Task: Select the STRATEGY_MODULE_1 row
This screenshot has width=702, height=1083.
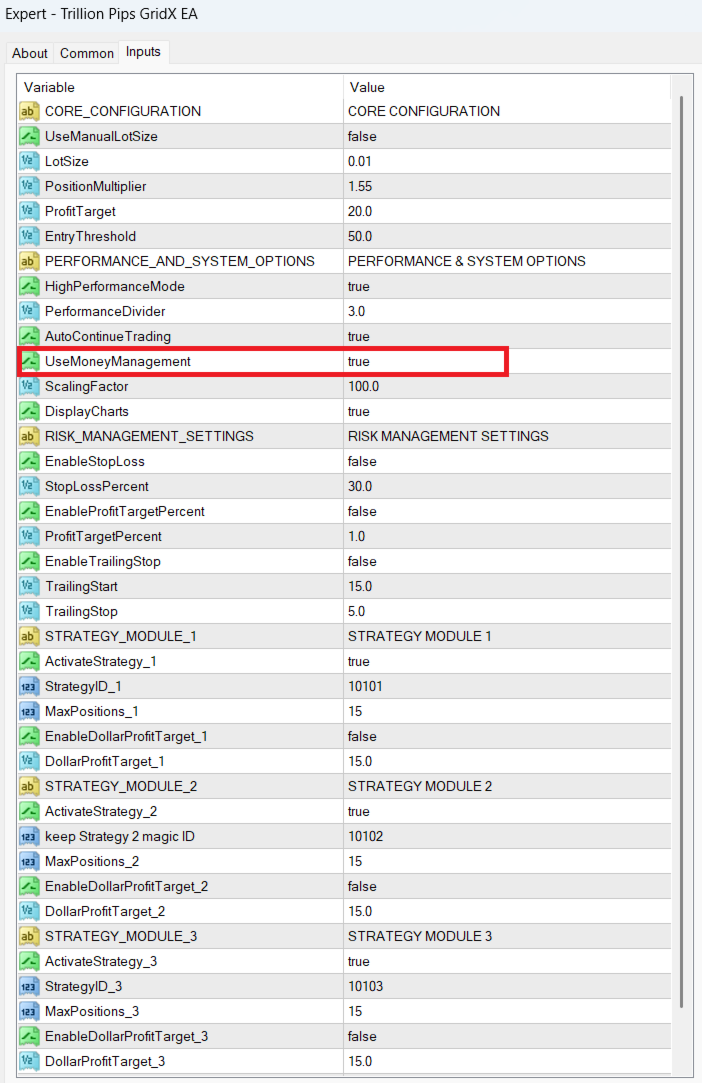Action: tap(344, 636)
